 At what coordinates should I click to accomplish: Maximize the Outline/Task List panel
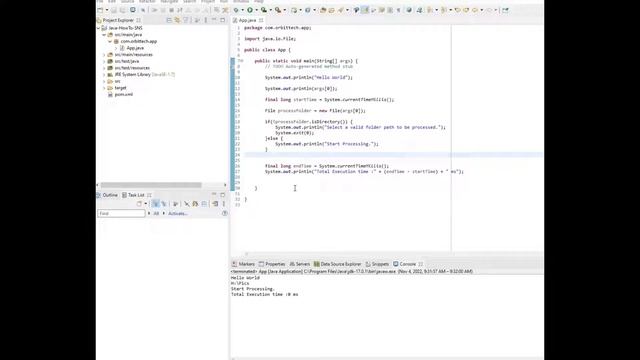(x=222, y=195)
